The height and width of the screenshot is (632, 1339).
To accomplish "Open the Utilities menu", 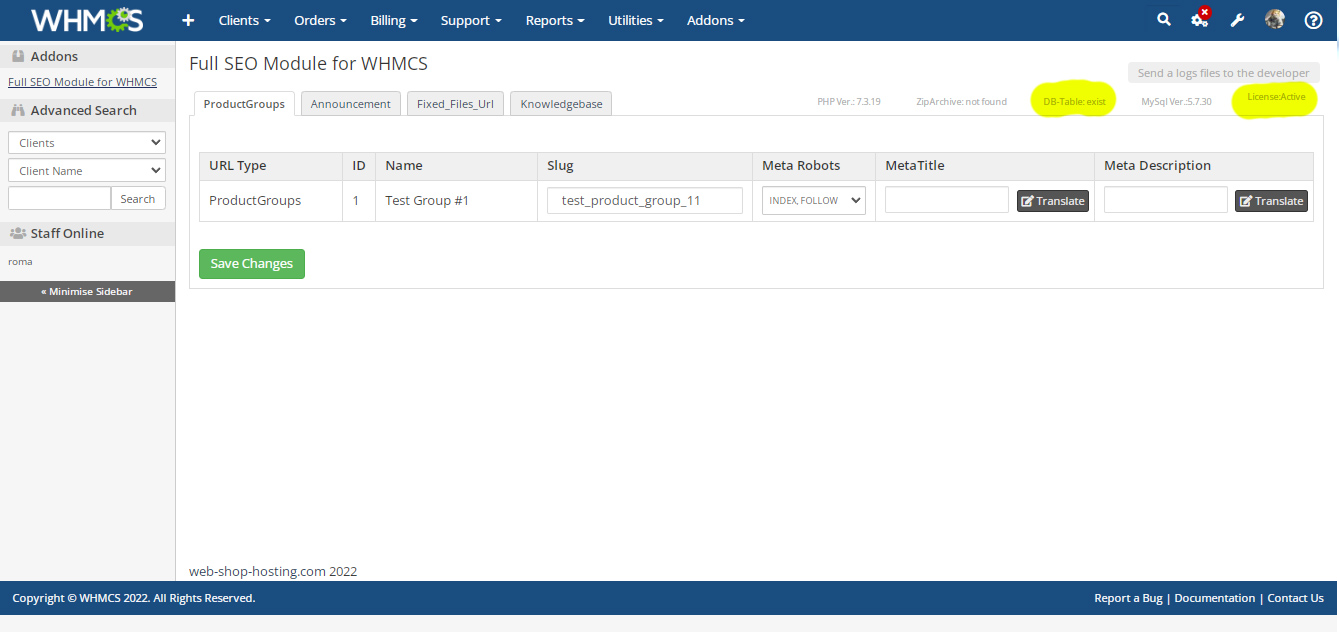I will point(635,20).
